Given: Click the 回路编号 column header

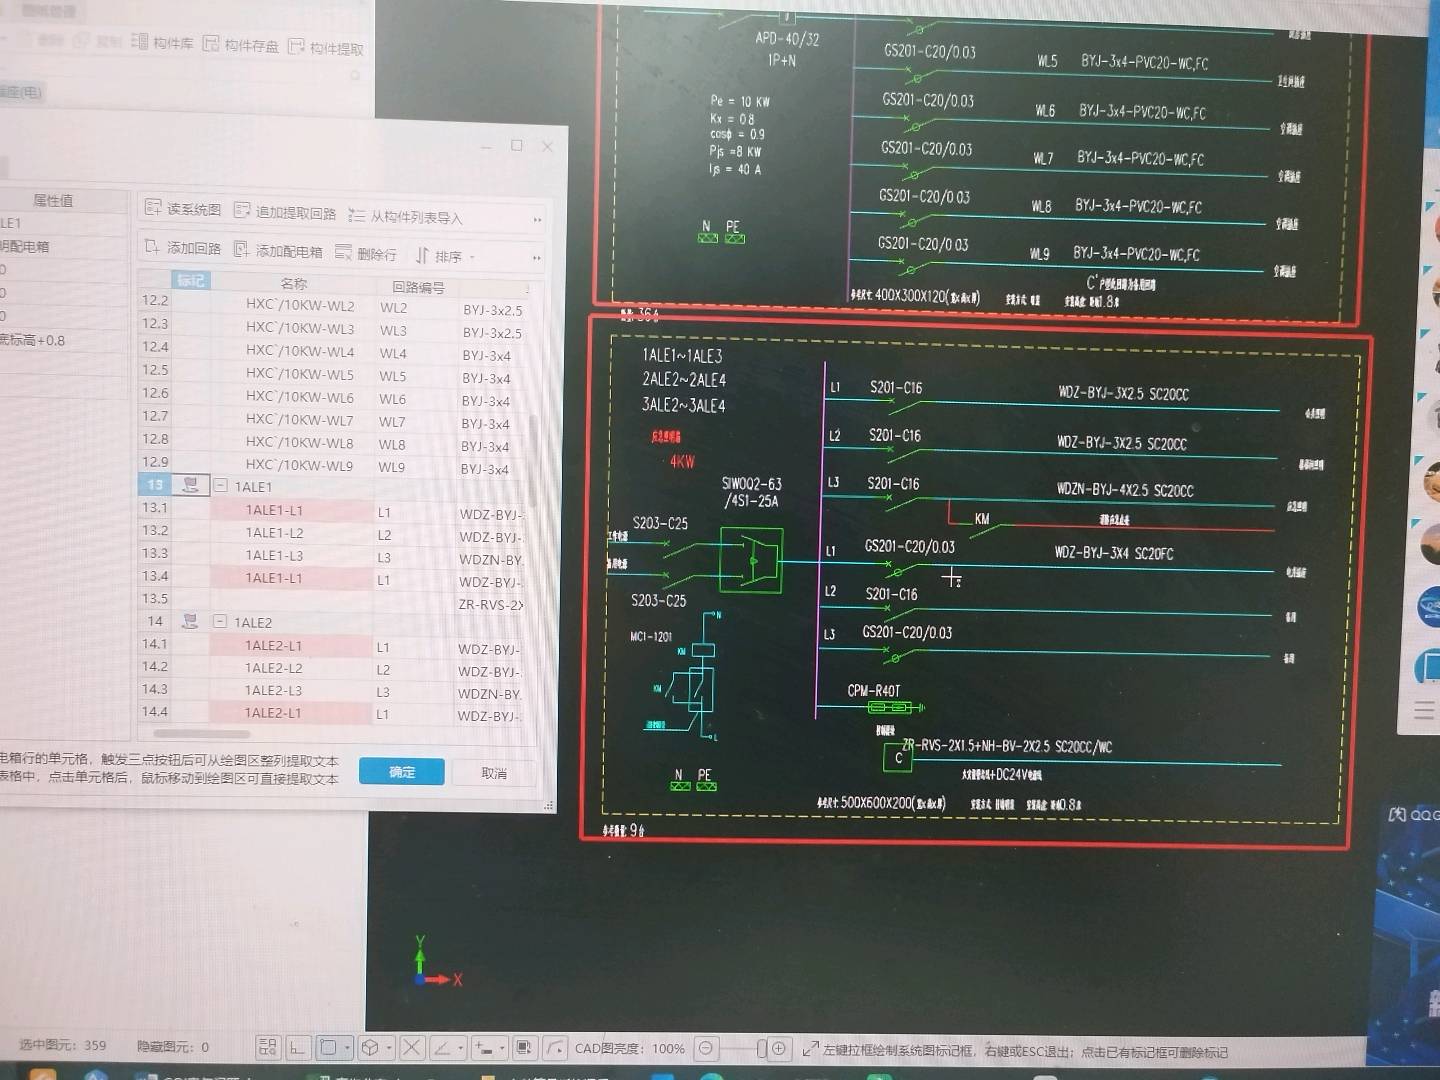Looking at the screenshot, I should 418,288.
